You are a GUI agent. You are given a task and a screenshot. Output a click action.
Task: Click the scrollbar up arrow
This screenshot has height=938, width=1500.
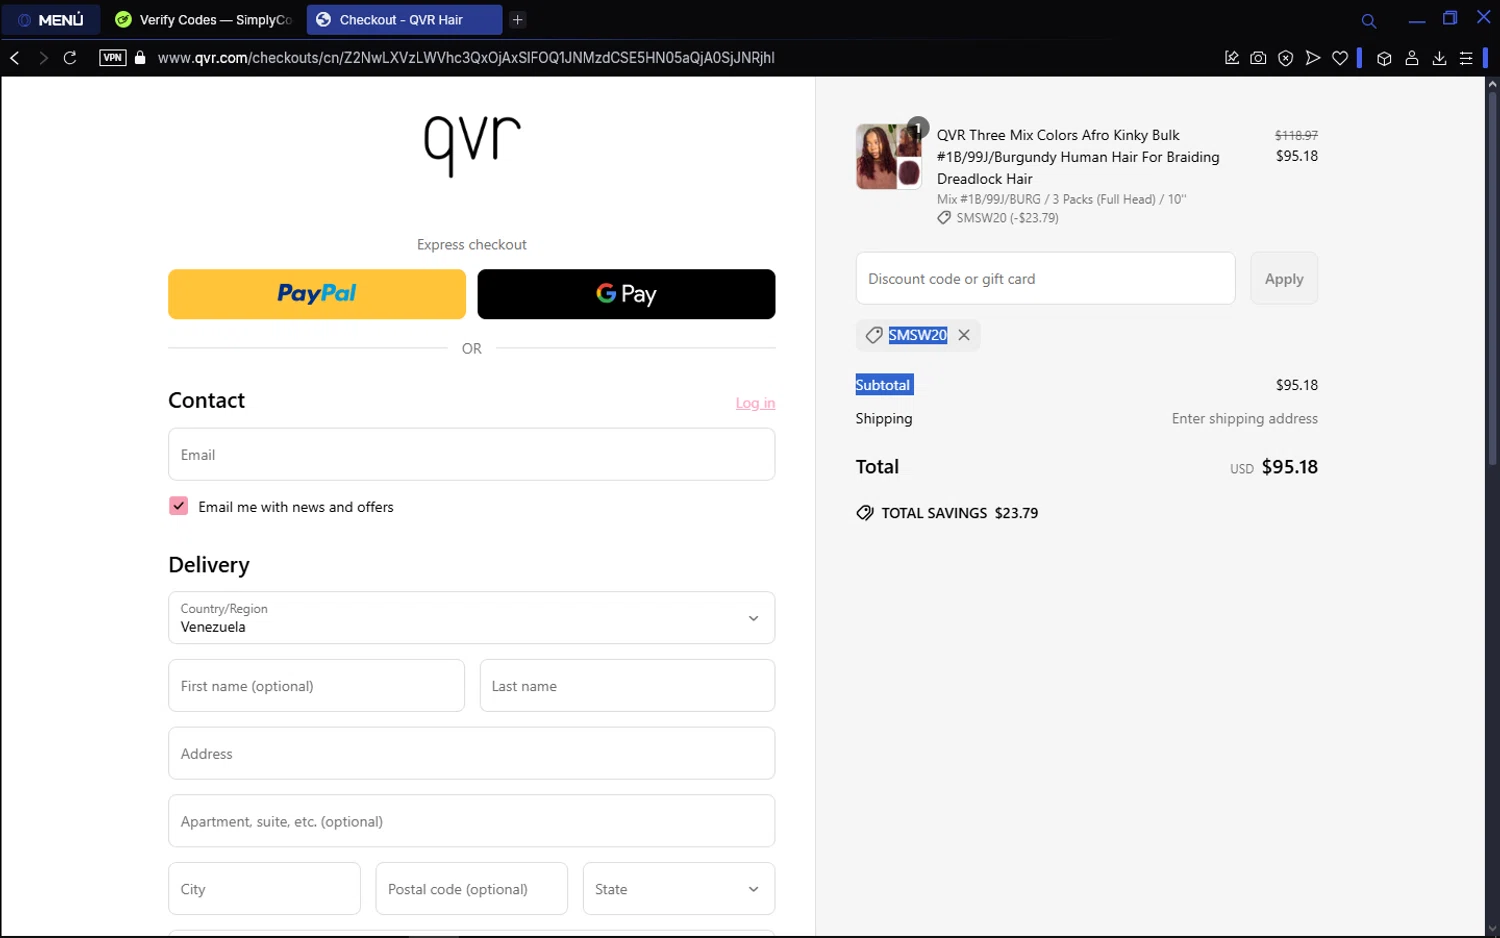(x=1492, y=84)
